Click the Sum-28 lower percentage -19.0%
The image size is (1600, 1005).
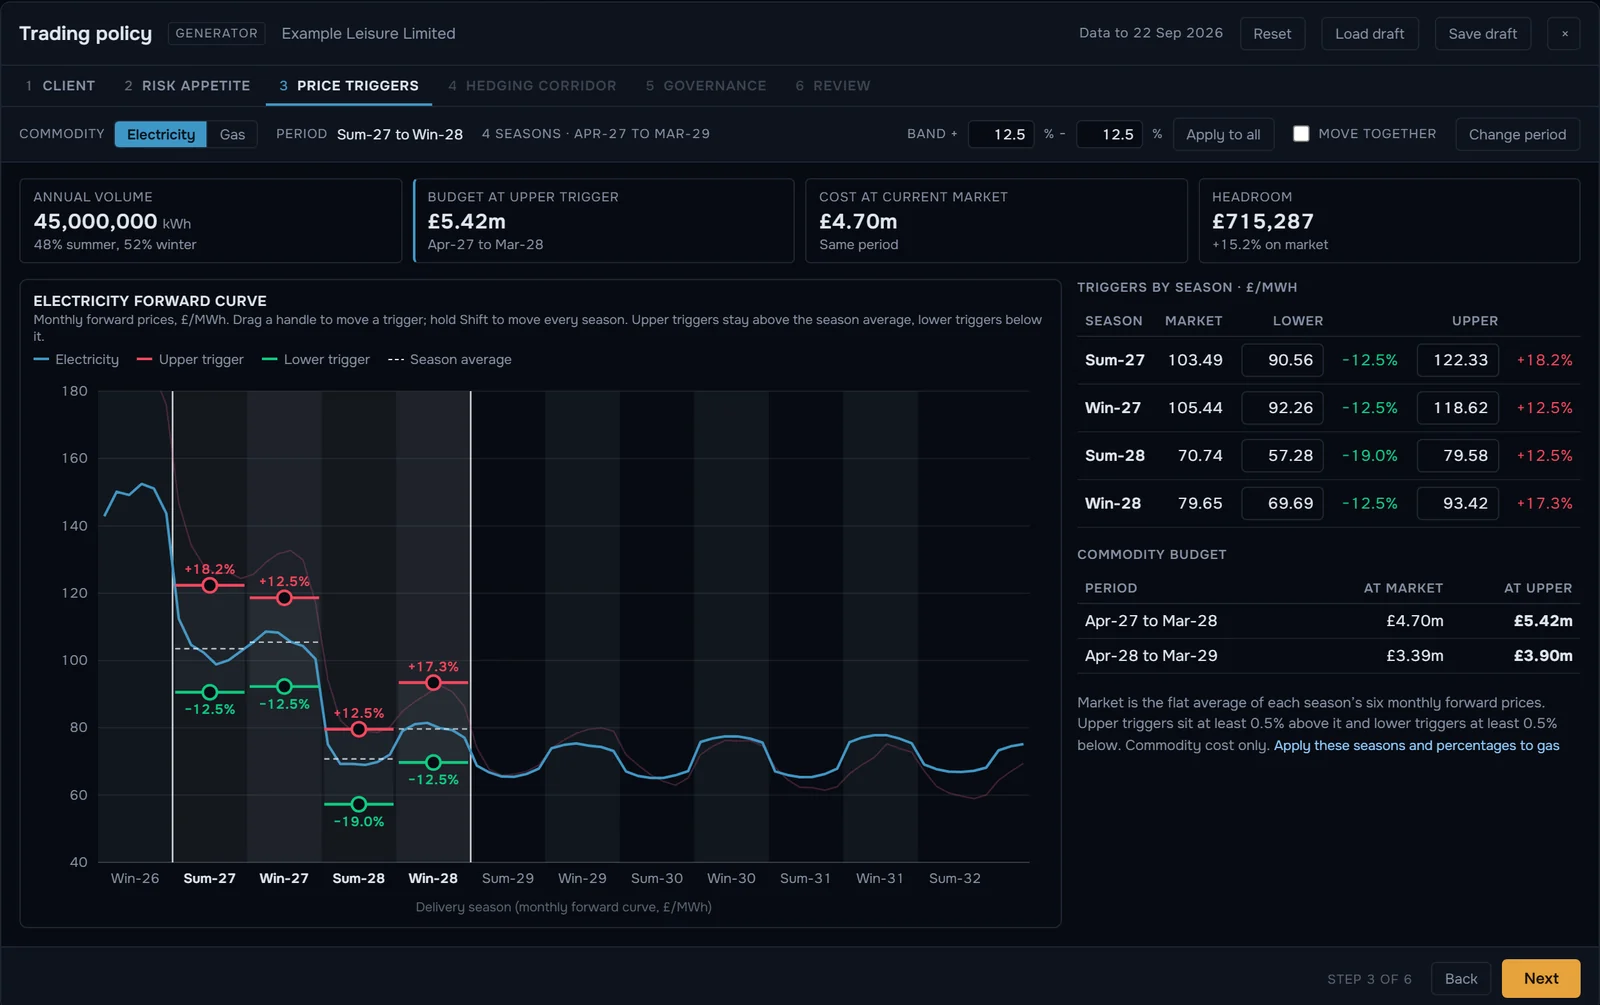click(x=1369, y=455)
